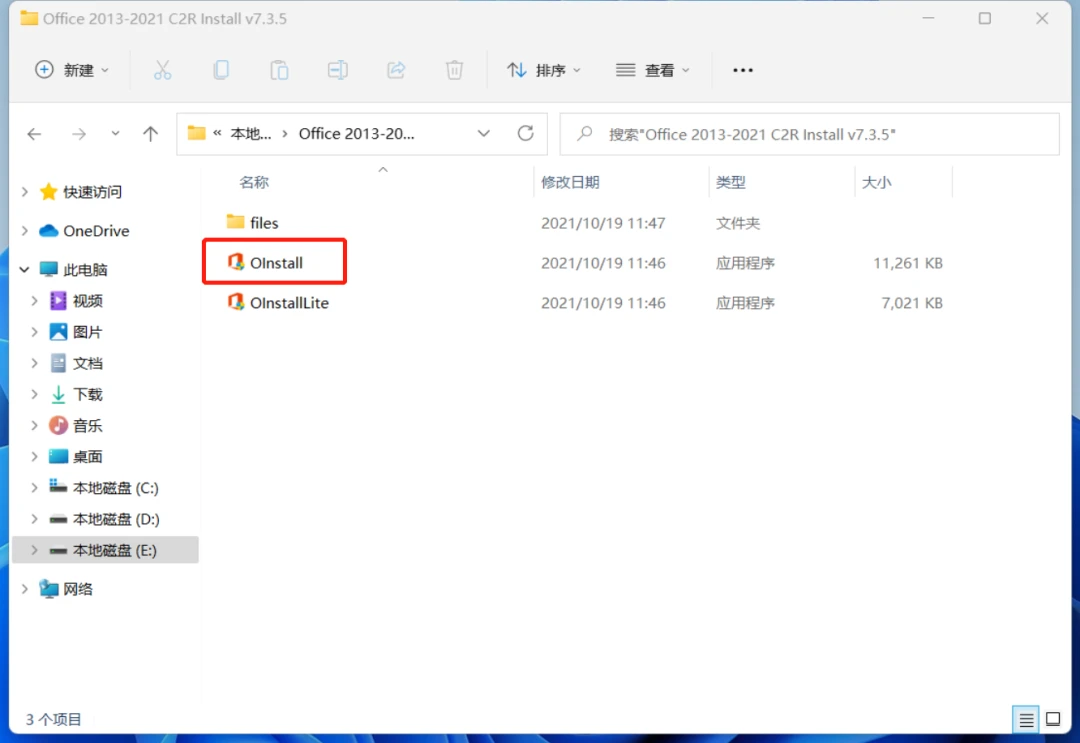This screenshot has height=743, width=1080.
Task: Click the breadcrumb overflow « chevron
Action: (217, 134)
